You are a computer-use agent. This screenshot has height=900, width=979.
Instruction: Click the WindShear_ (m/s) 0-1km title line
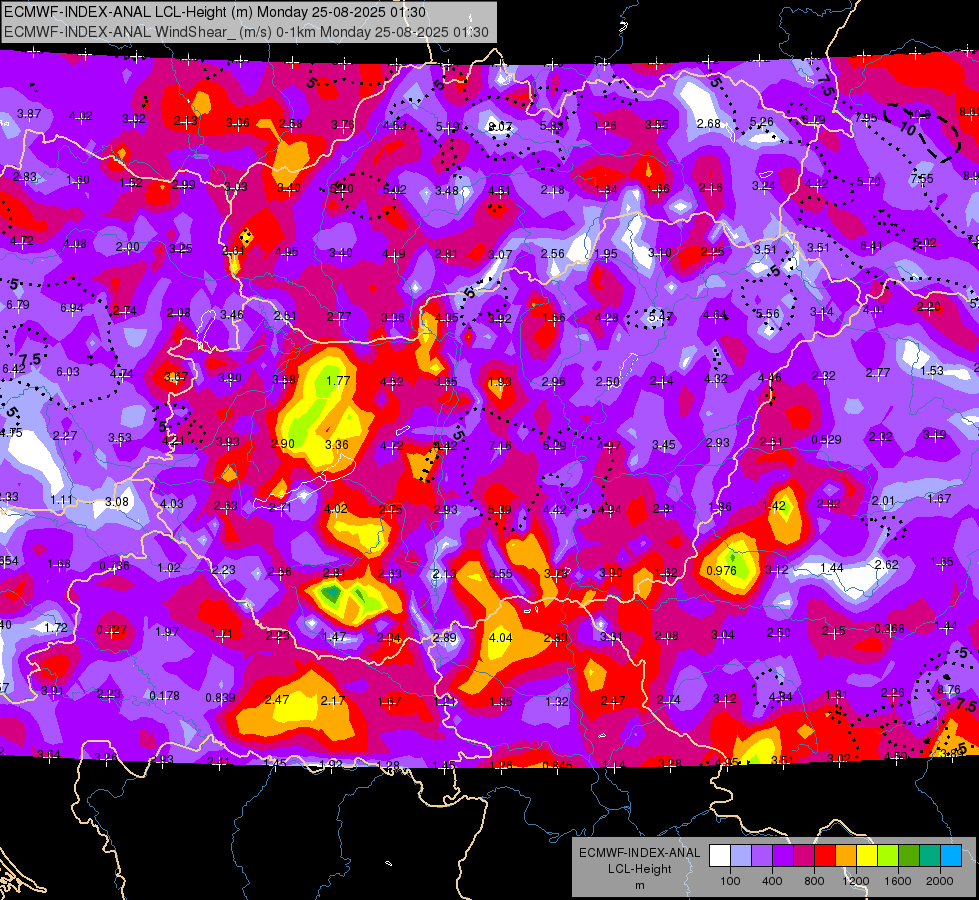247,32
